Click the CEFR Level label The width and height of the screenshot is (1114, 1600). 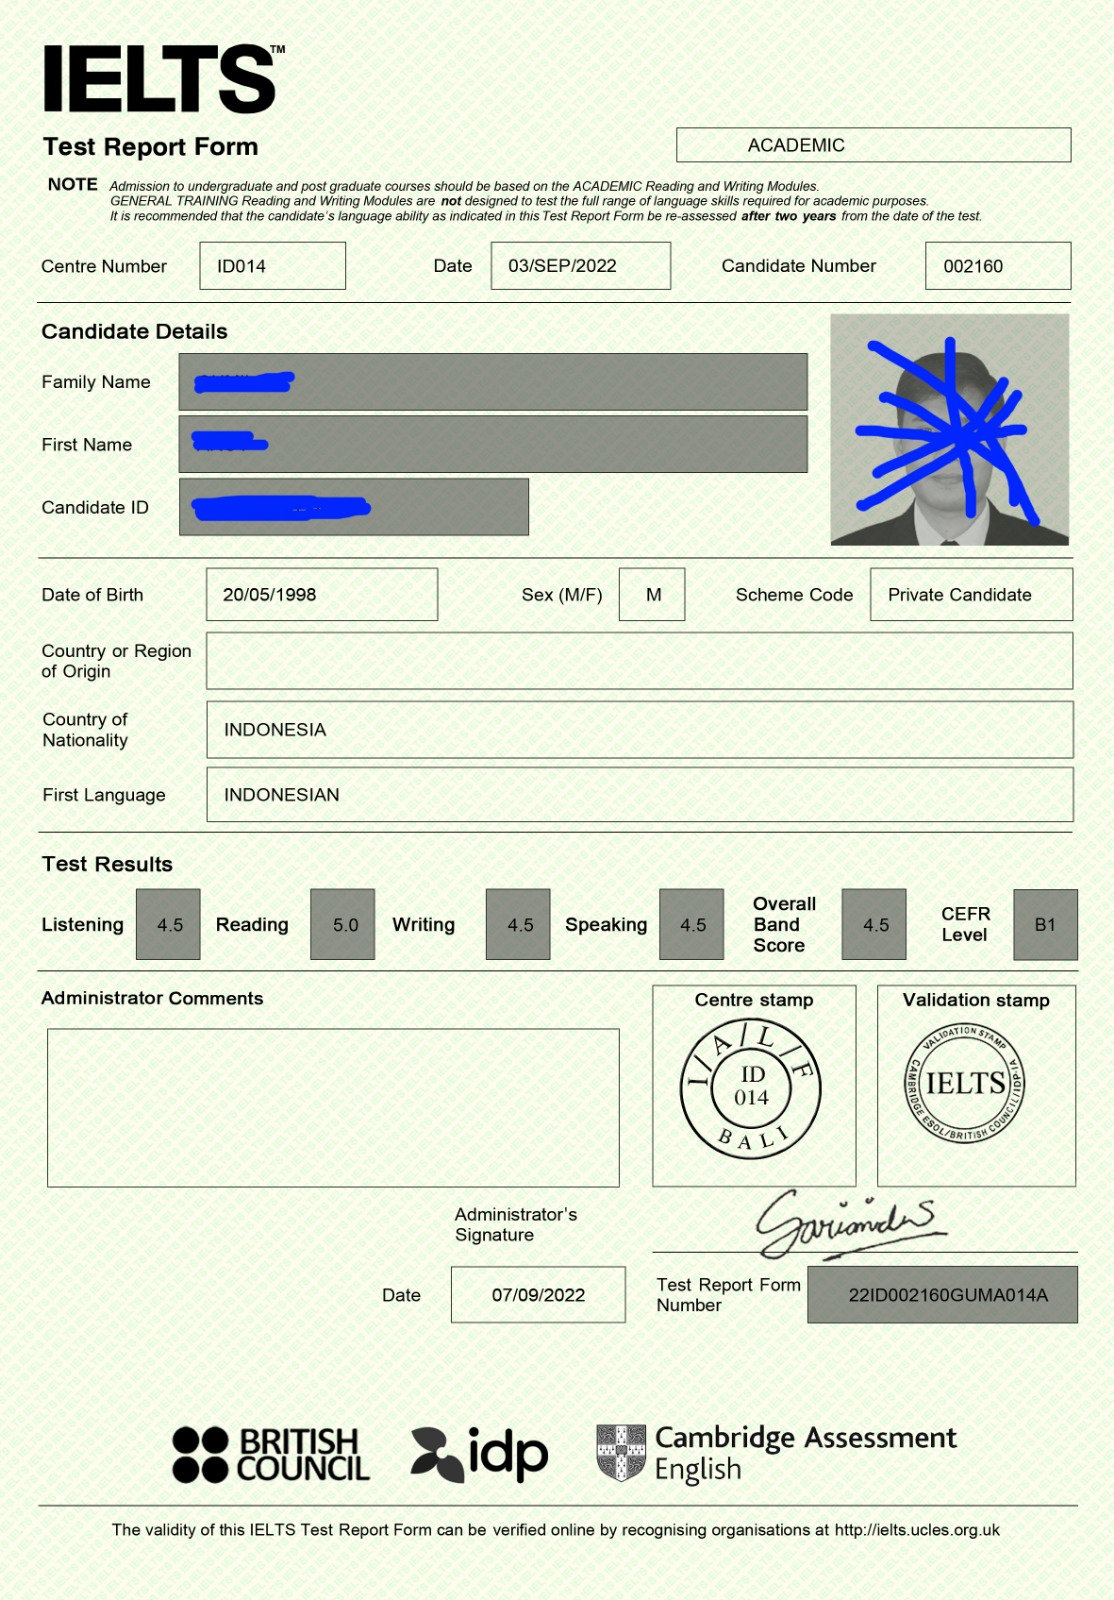pyautogui.click(x=966, y=924)
